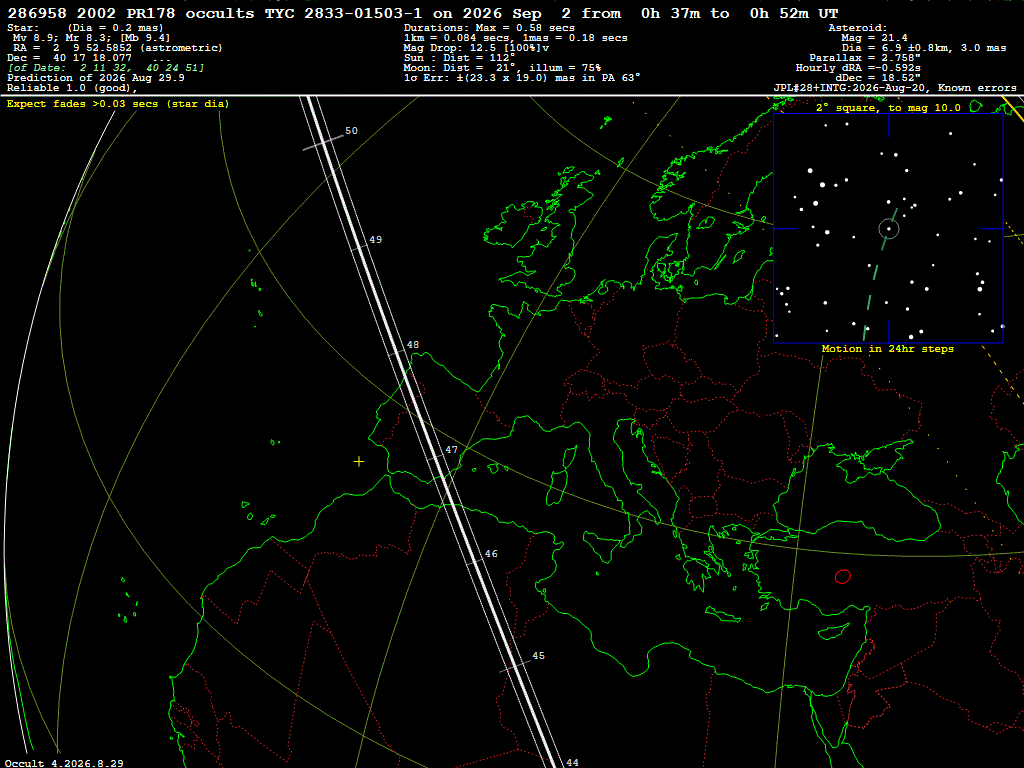Click the circled target star in inset chart
Viewport: 1024px width, 768px height.
click(889, 229)
